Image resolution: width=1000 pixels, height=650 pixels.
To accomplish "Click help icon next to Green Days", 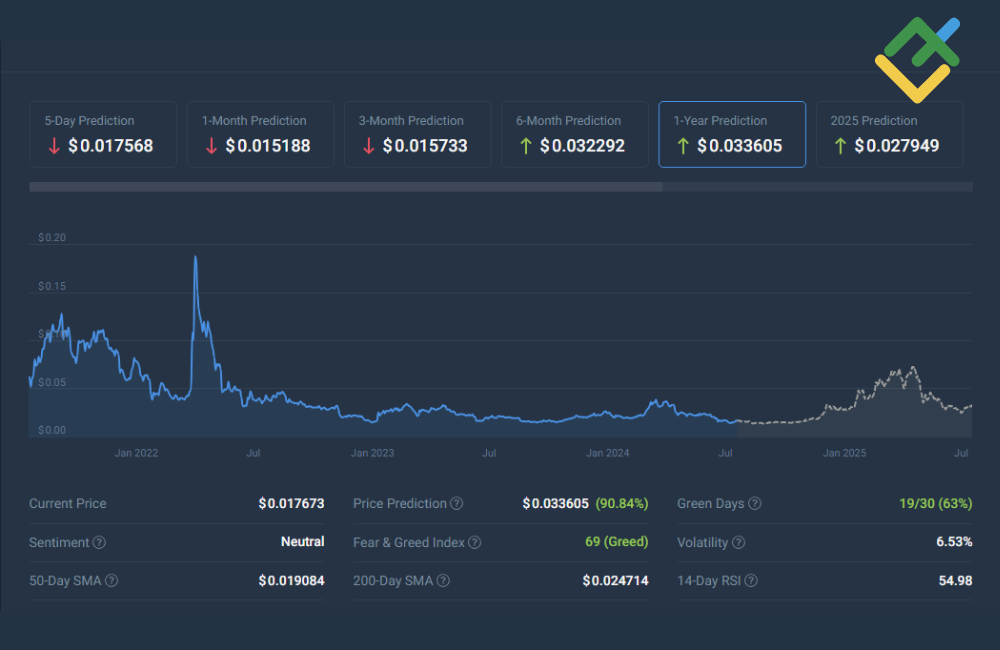I will point(755,504).
